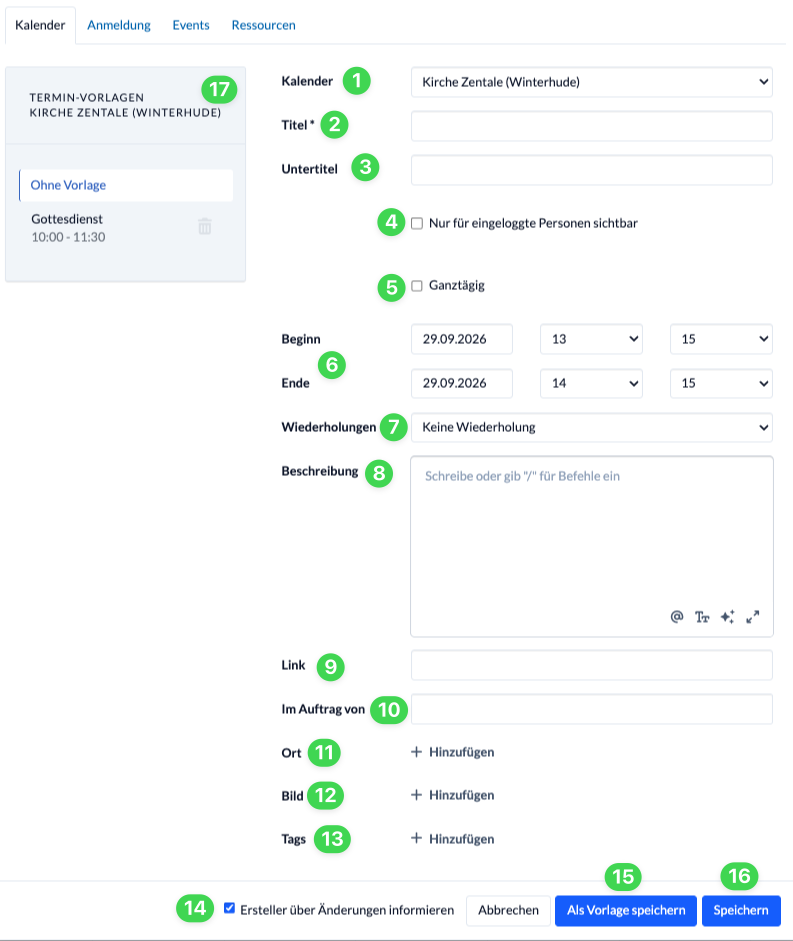Switch to the Ressourcen tab

[x=264, y=25]
